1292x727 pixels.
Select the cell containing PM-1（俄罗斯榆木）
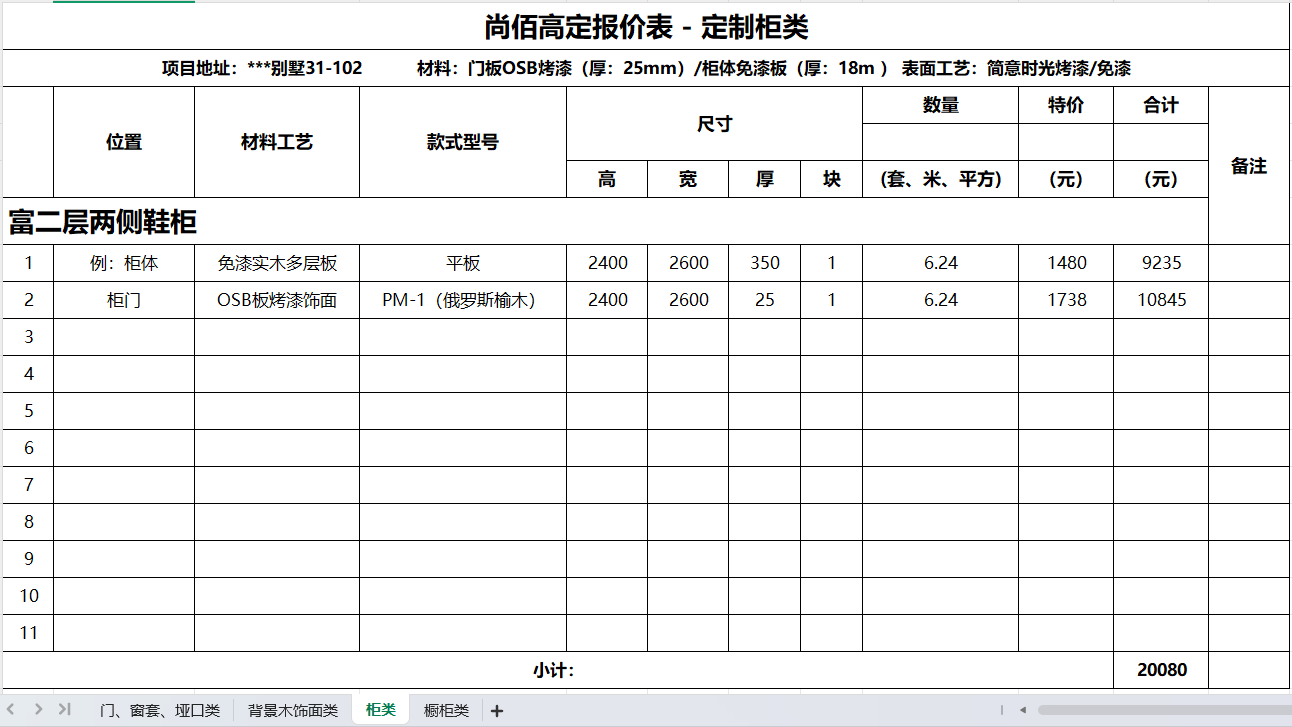tap(462, 300)
